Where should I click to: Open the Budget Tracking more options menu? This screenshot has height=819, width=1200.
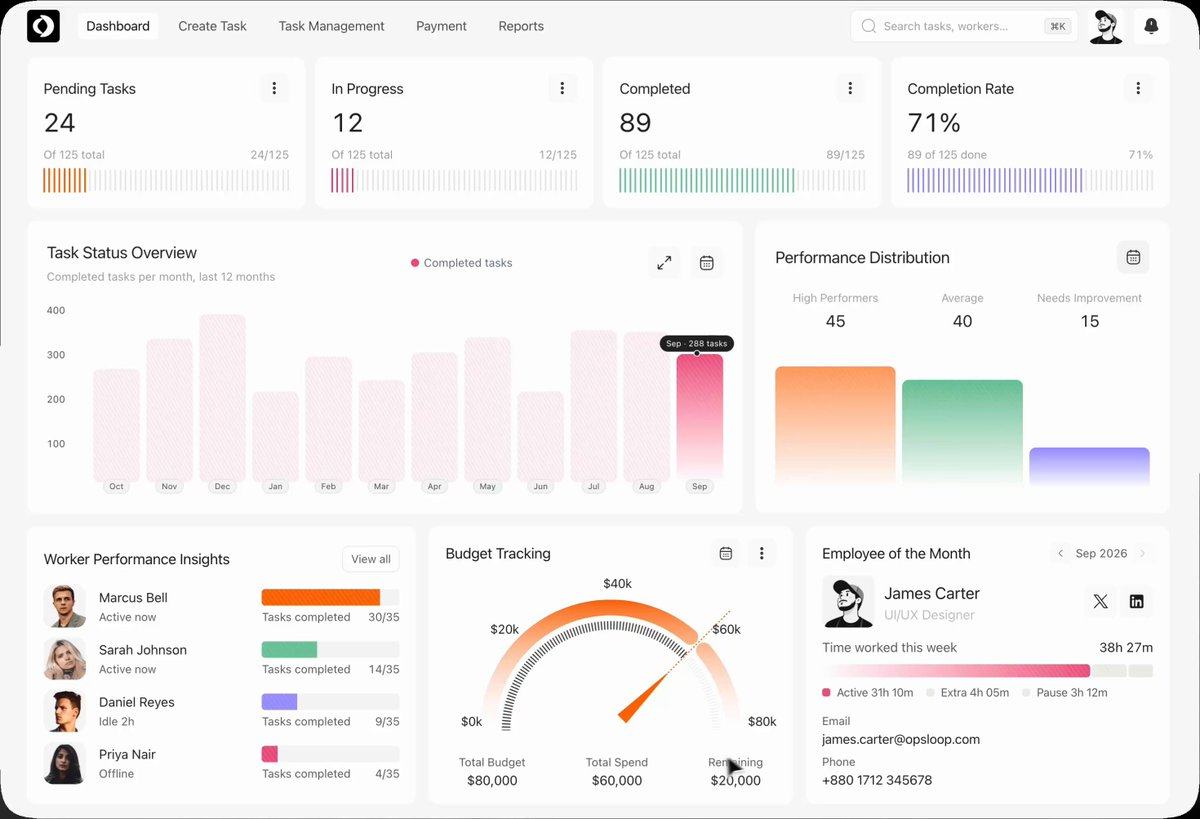click(x=762, y=553)
